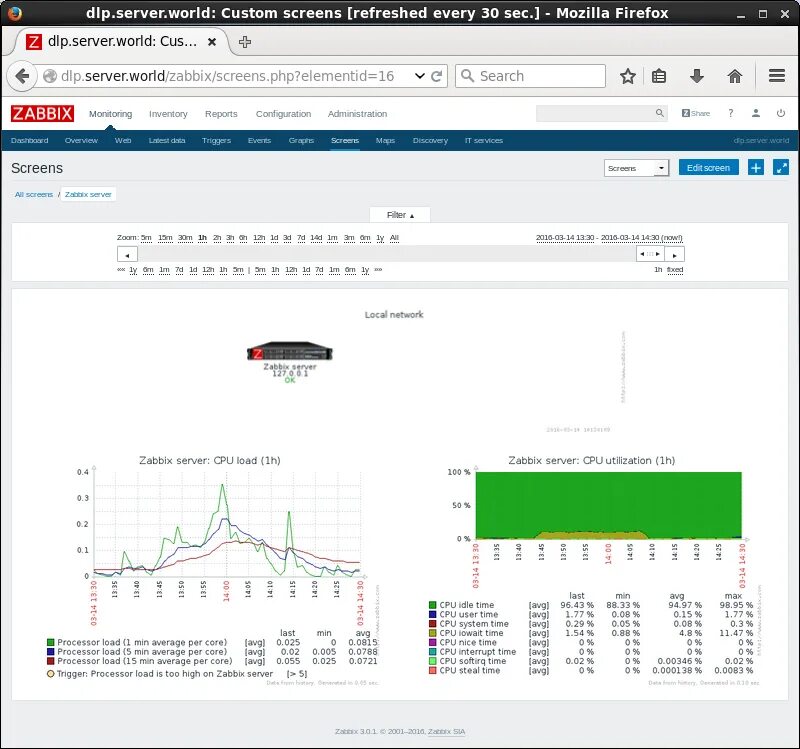The width and height of the screenshot is (800, 749).
Task: Click the URL address bar
Action: tap(235, 76)
